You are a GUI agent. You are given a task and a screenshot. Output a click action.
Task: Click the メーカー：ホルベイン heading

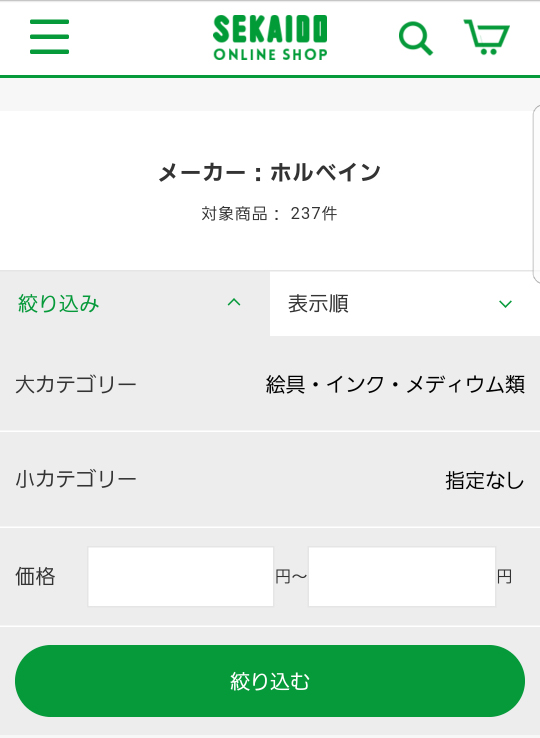(270, 172)
